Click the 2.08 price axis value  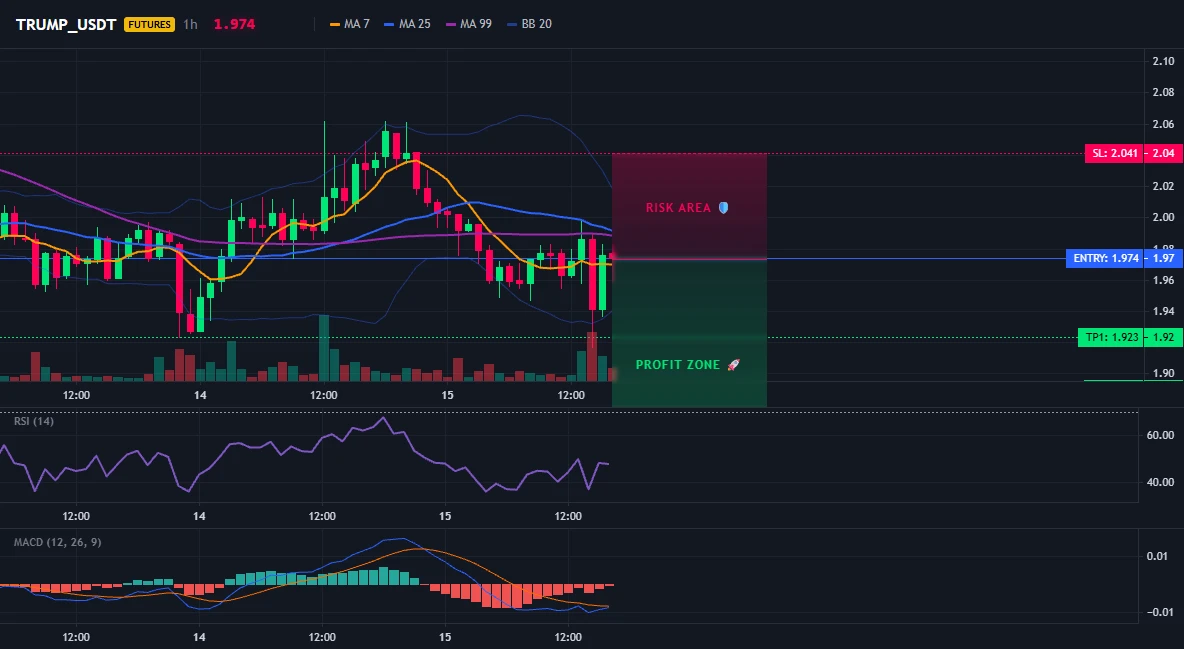click(x=1164, y=92)
